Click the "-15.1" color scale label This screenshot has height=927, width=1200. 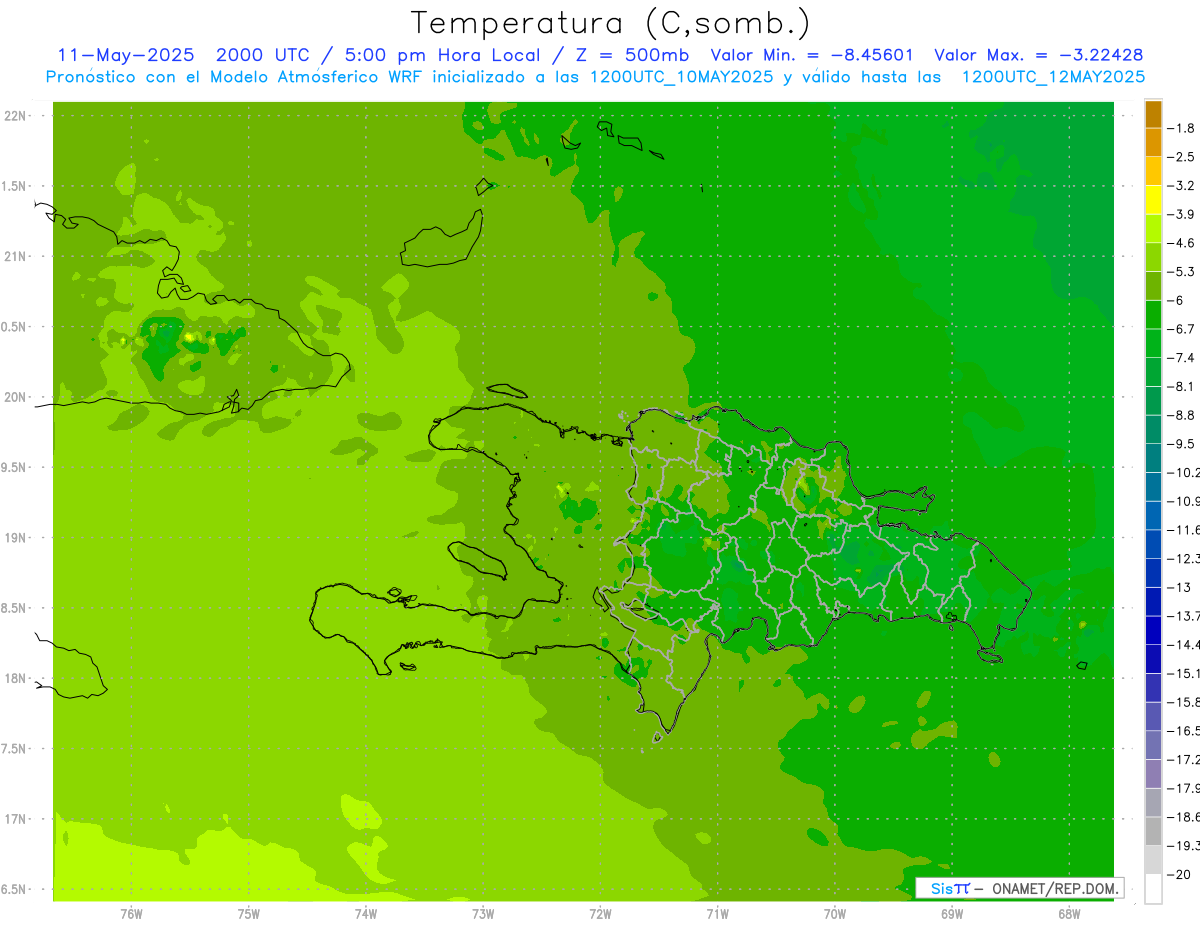click(x=1186, y=673)
